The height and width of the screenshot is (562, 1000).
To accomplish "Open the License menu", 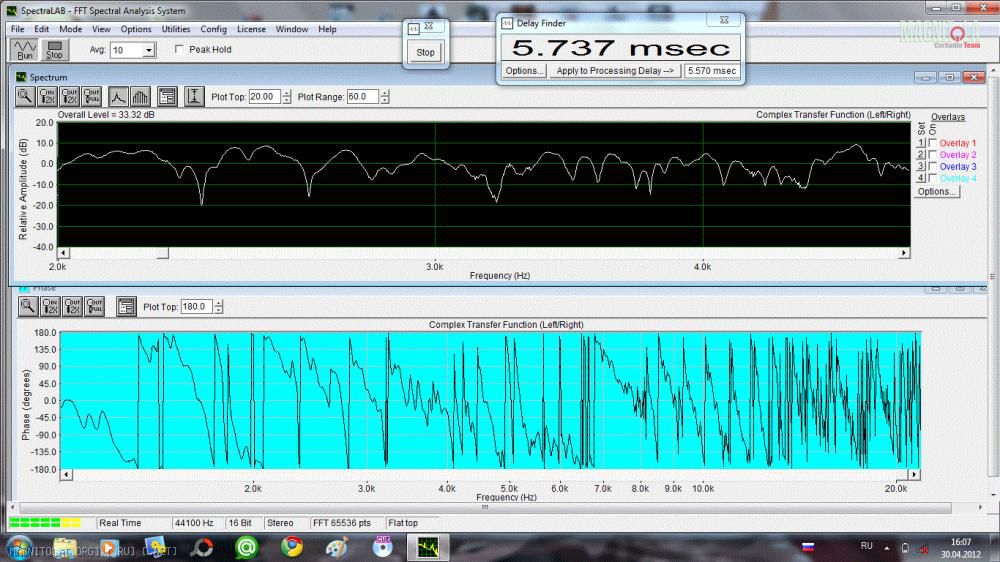I will [251, 29].
